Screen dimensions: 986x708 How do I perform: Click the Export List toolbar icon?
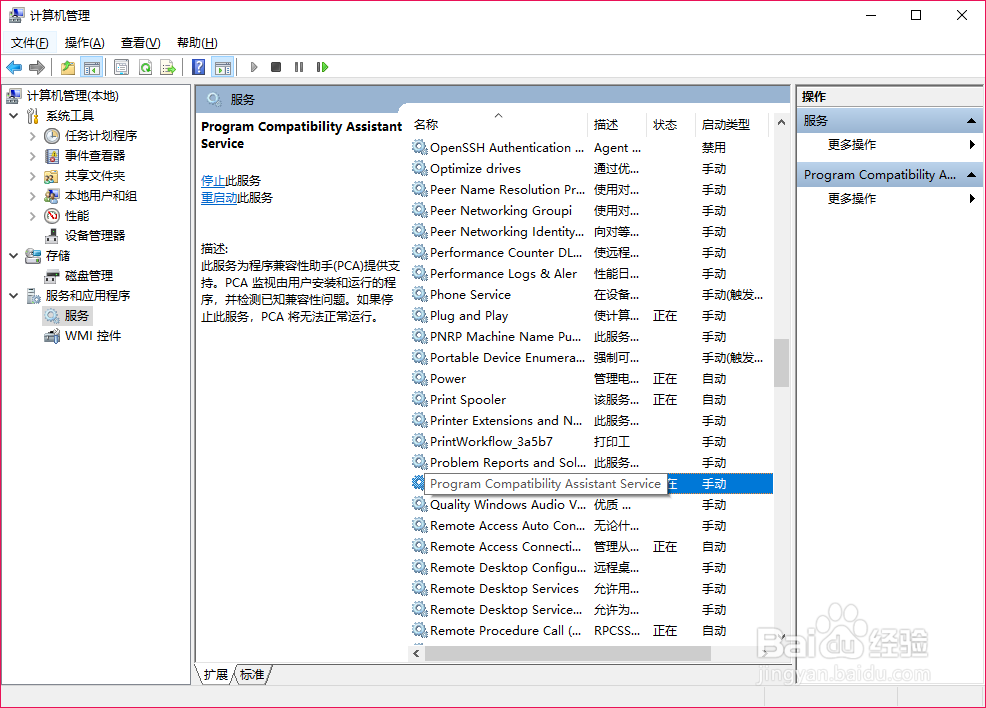tap(169, 67)
